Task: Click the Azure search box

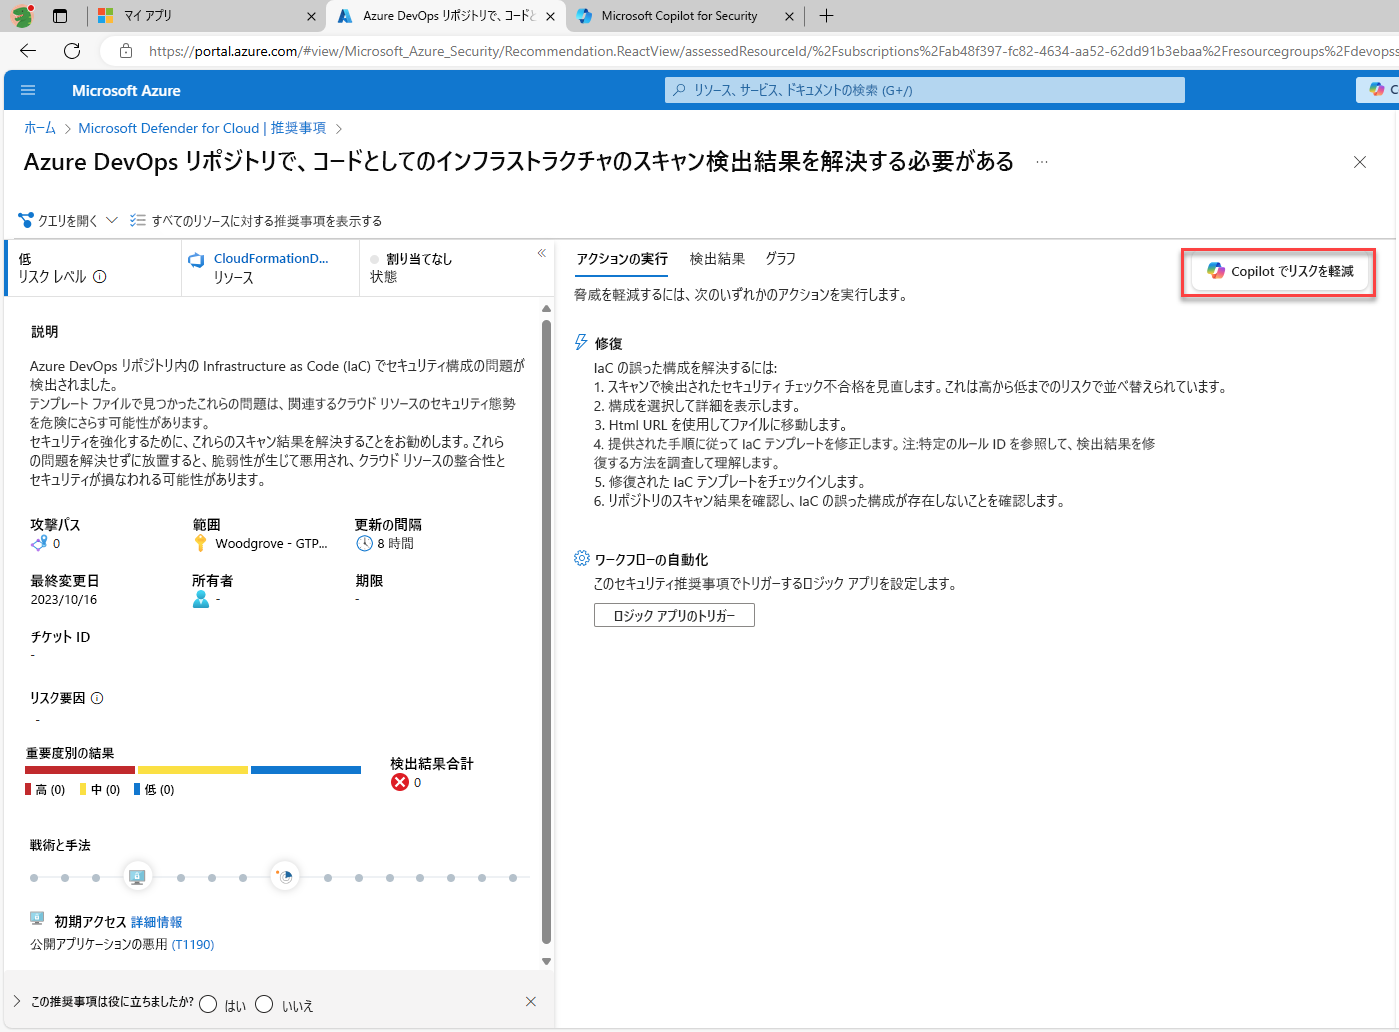Action: [x=924, y=90]
